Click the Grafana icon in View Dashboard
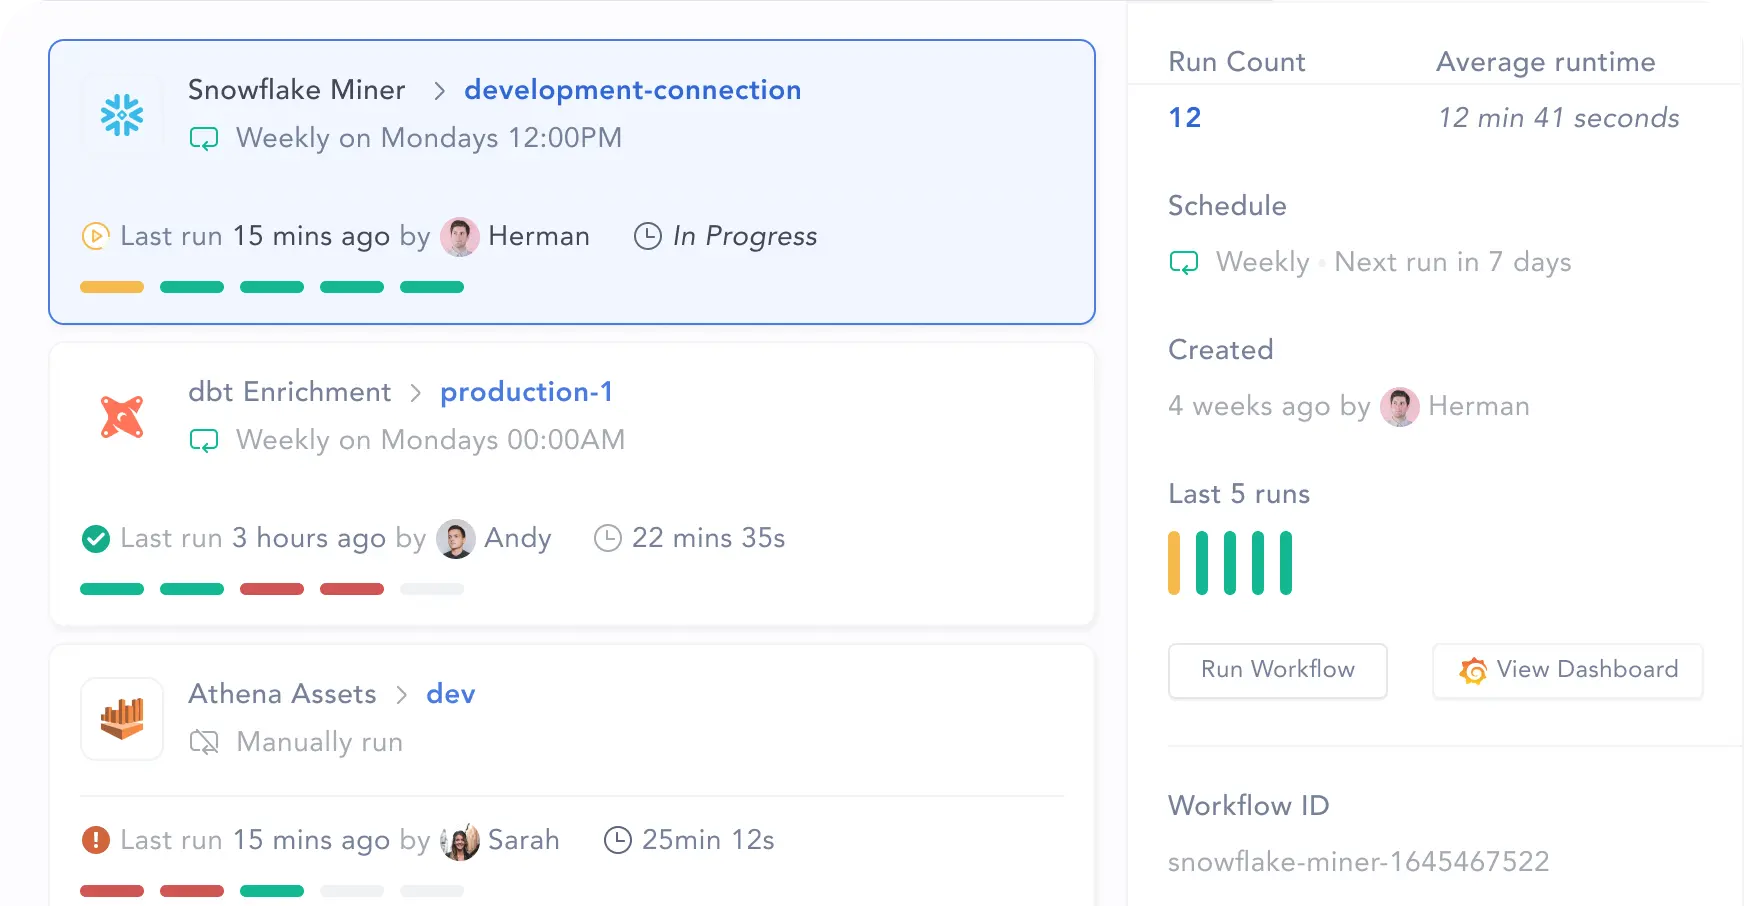This screenshot has height=906, width=1744. pyautogui.click(x=1473, y=670)
